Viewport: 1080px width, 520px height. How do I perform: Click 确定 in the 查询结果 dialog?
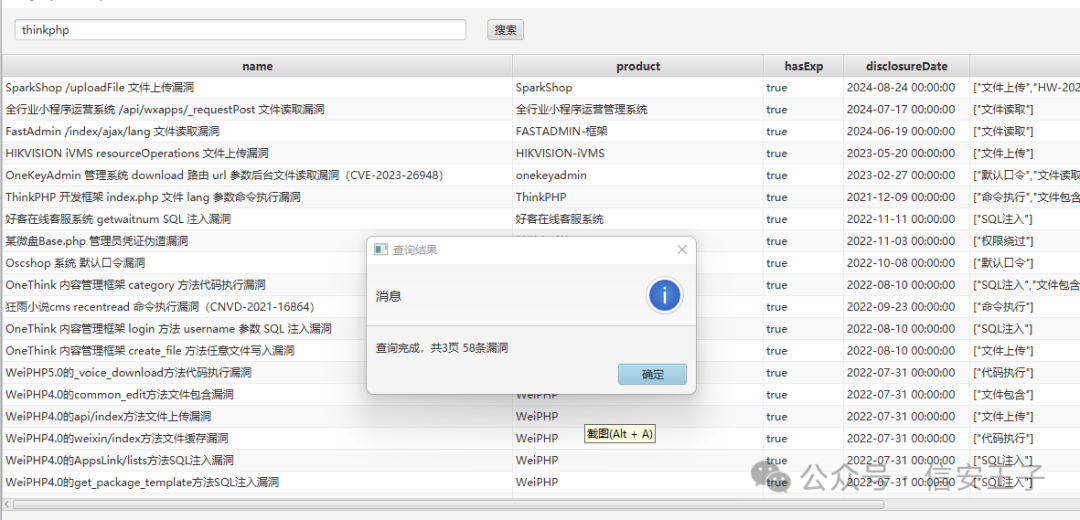click(652, 375)
